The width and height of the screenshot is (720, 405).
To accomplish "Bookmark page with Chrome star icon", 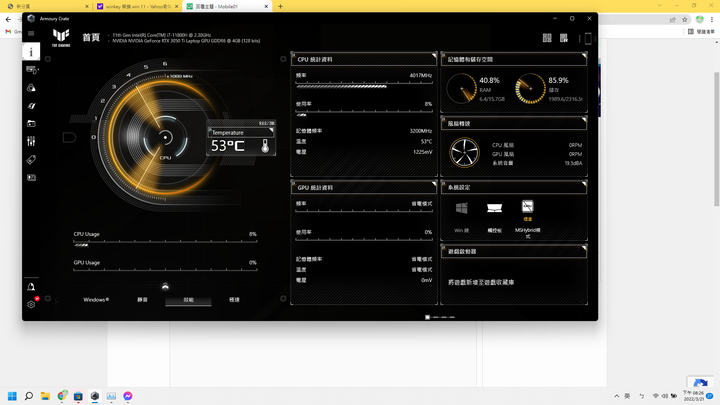I will pos(685,19).
